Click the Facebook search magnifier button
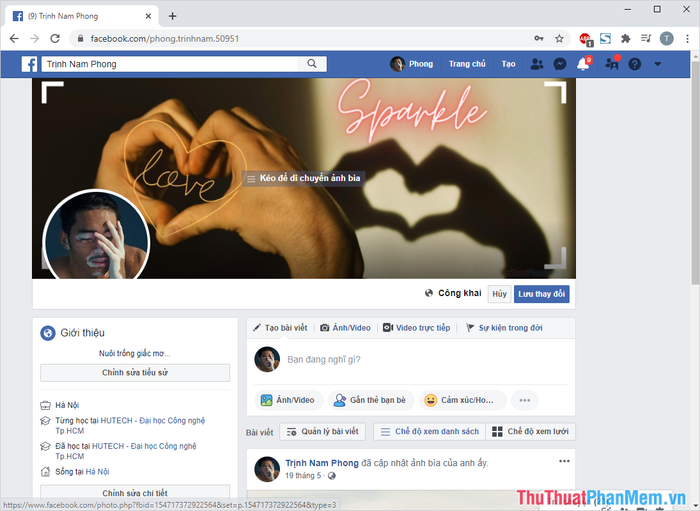The height and width of the screenshot is (511, 700). coord(312,64)
